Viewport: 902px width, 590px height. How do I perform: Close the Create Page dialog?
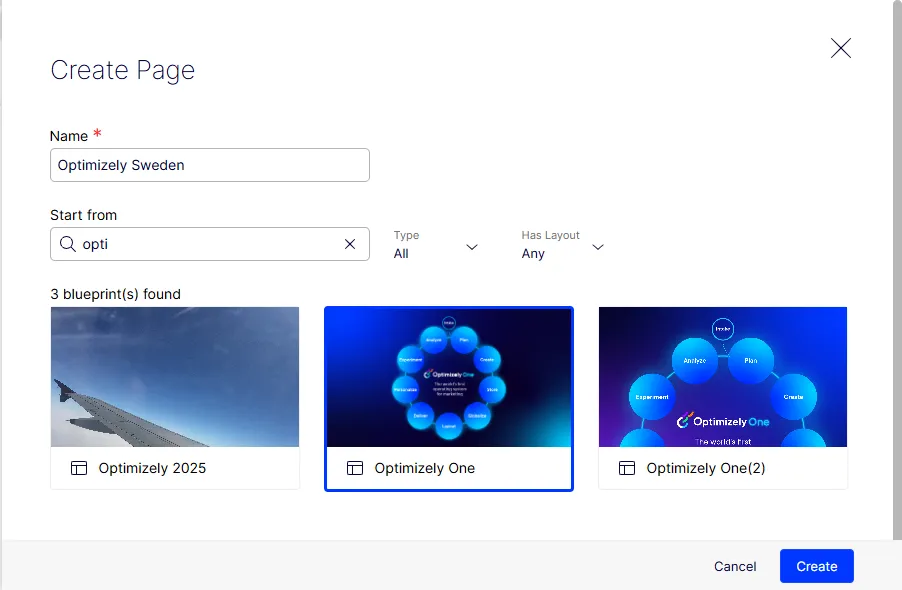(x=840, y=48)
